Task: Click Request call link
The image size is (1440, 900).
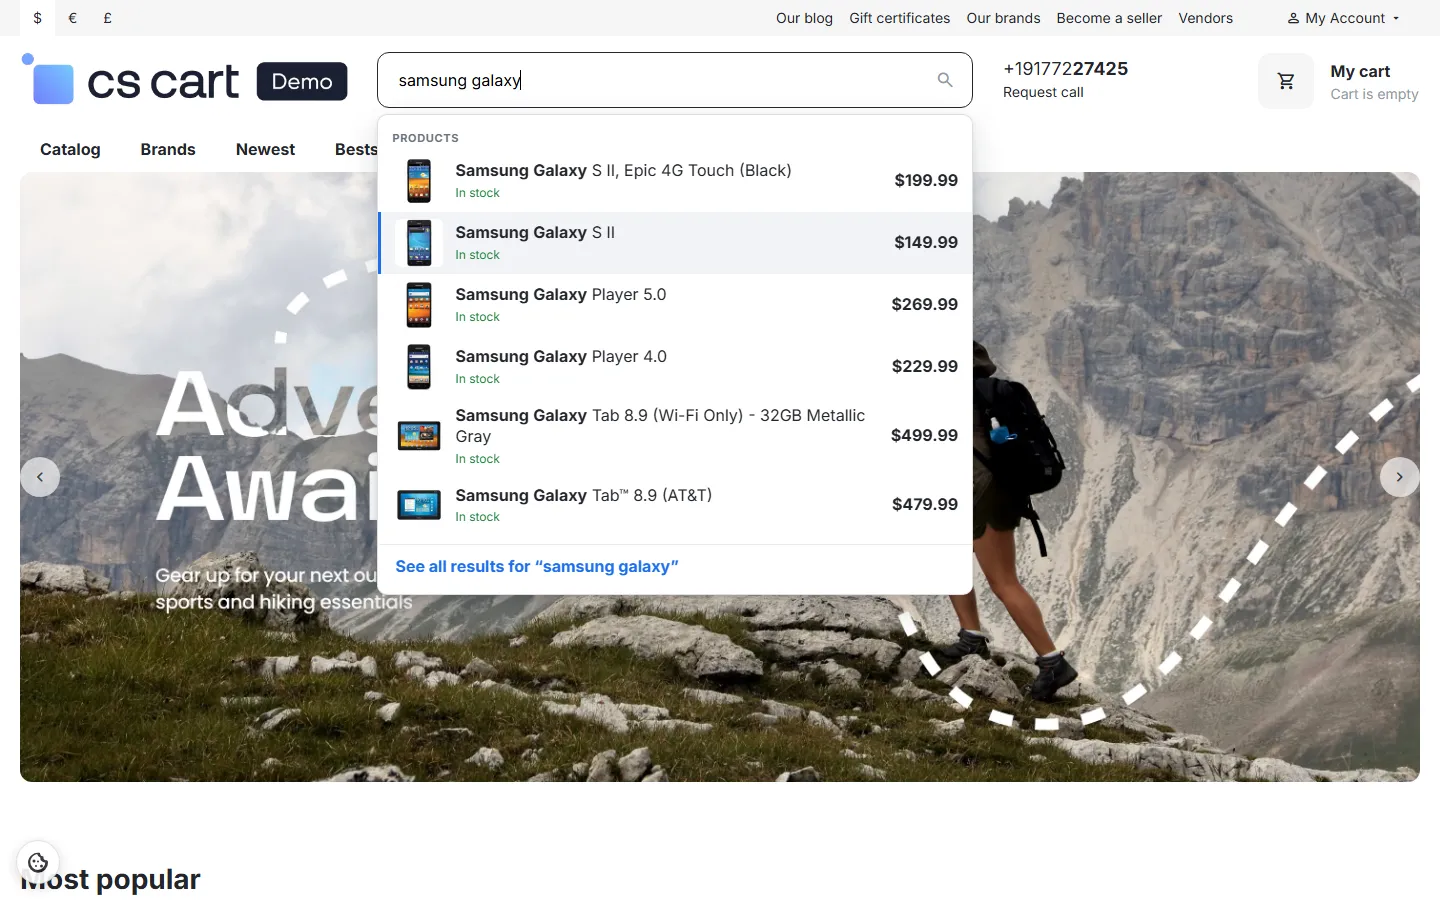Action: pyautogui.click(x=1043, y=92)
